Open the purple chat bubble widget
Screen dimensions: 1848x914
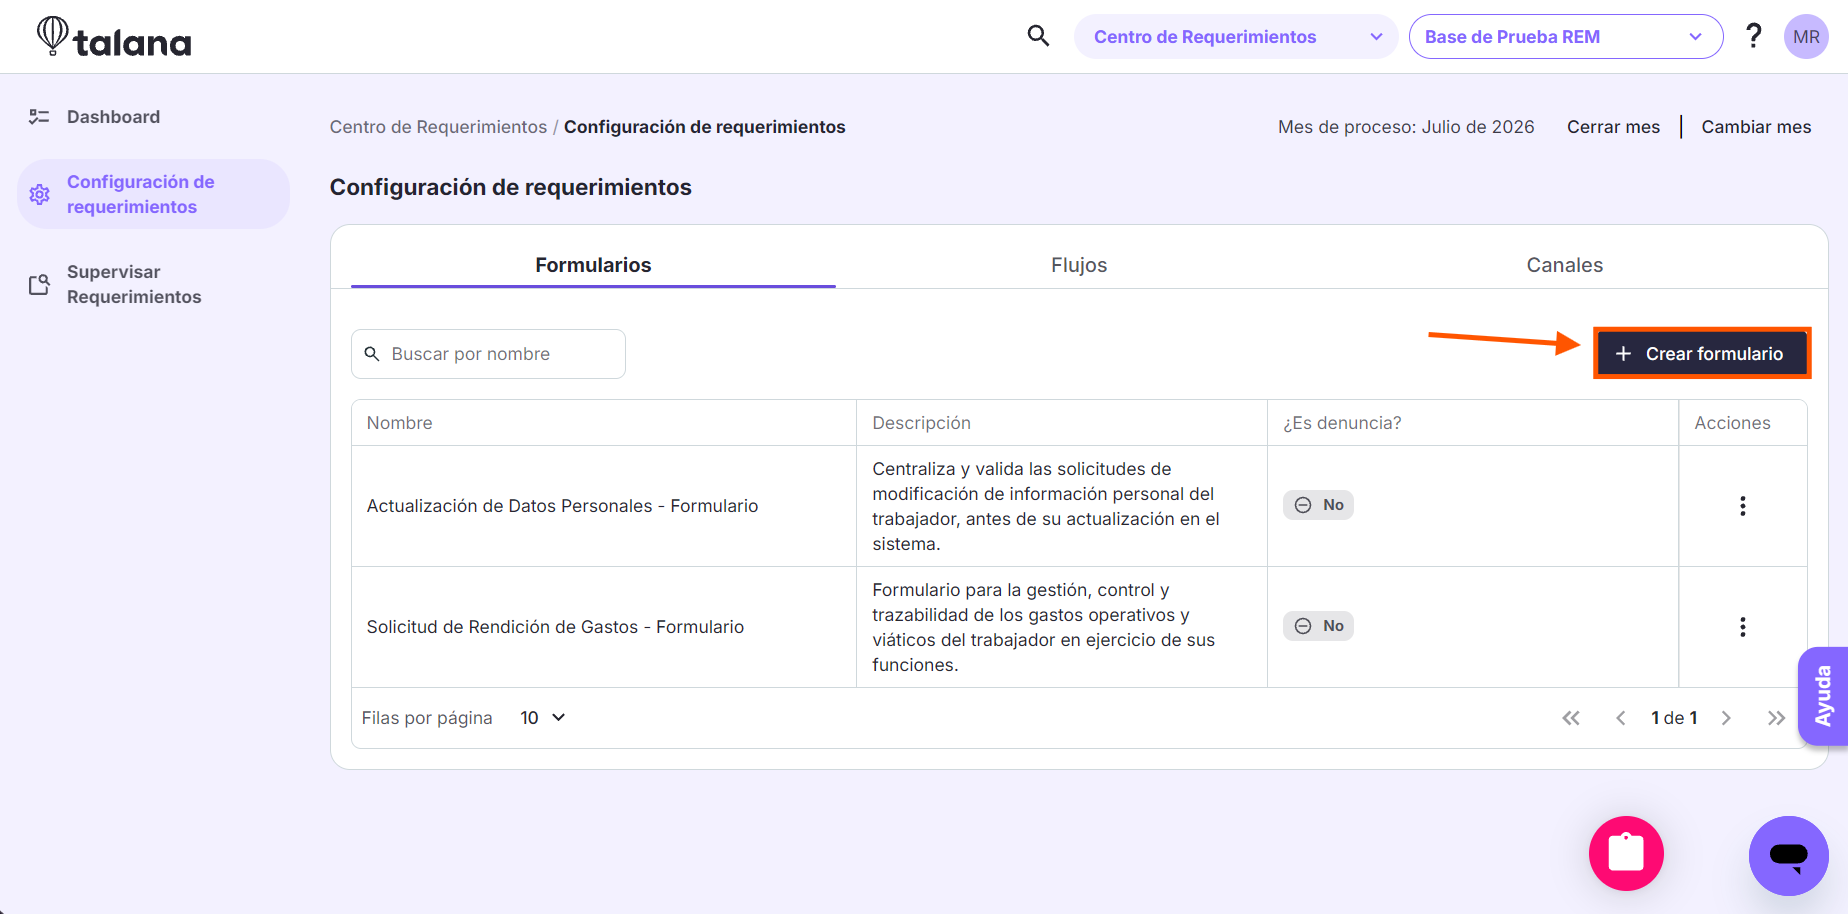tap(1788, 855)
